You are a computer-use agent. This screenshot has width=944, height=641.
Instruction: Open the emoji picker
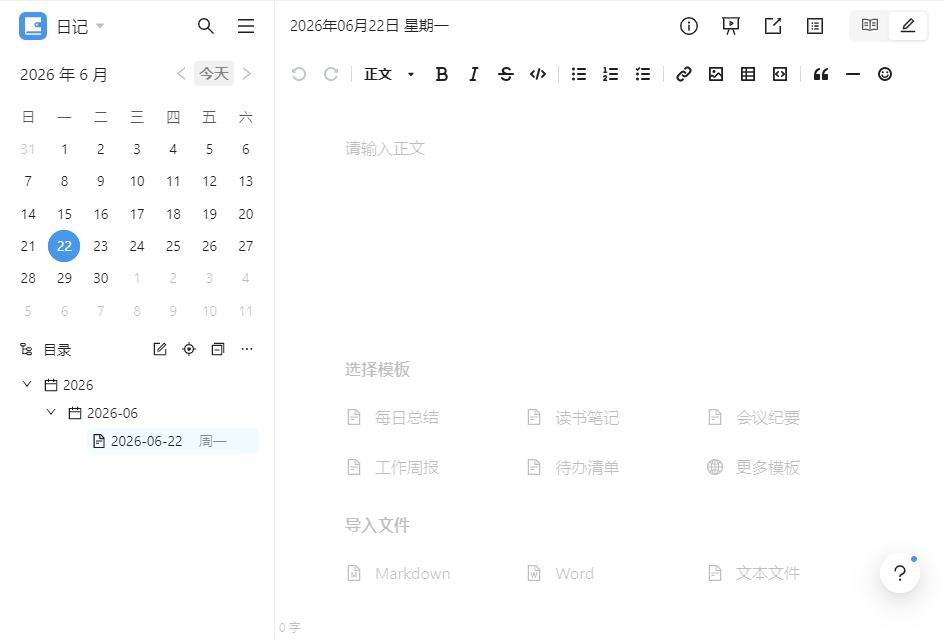(885, 74)
